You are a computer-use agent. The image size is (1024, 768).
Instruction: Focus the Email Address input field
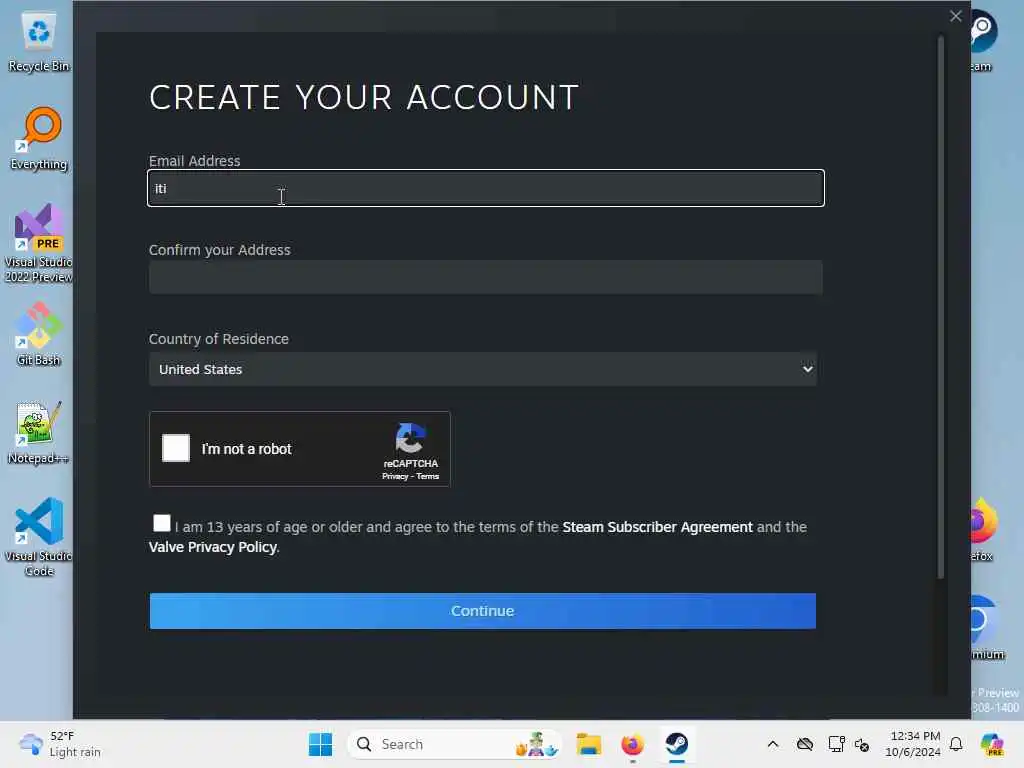486,188
